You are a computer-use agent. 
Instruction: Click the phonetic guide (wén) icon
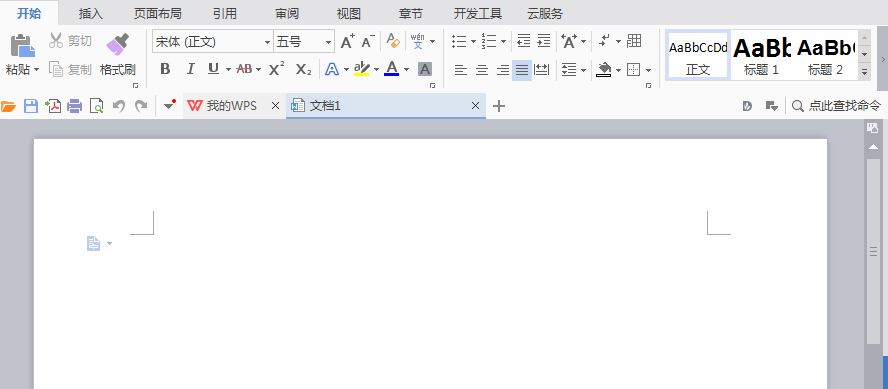418,41
